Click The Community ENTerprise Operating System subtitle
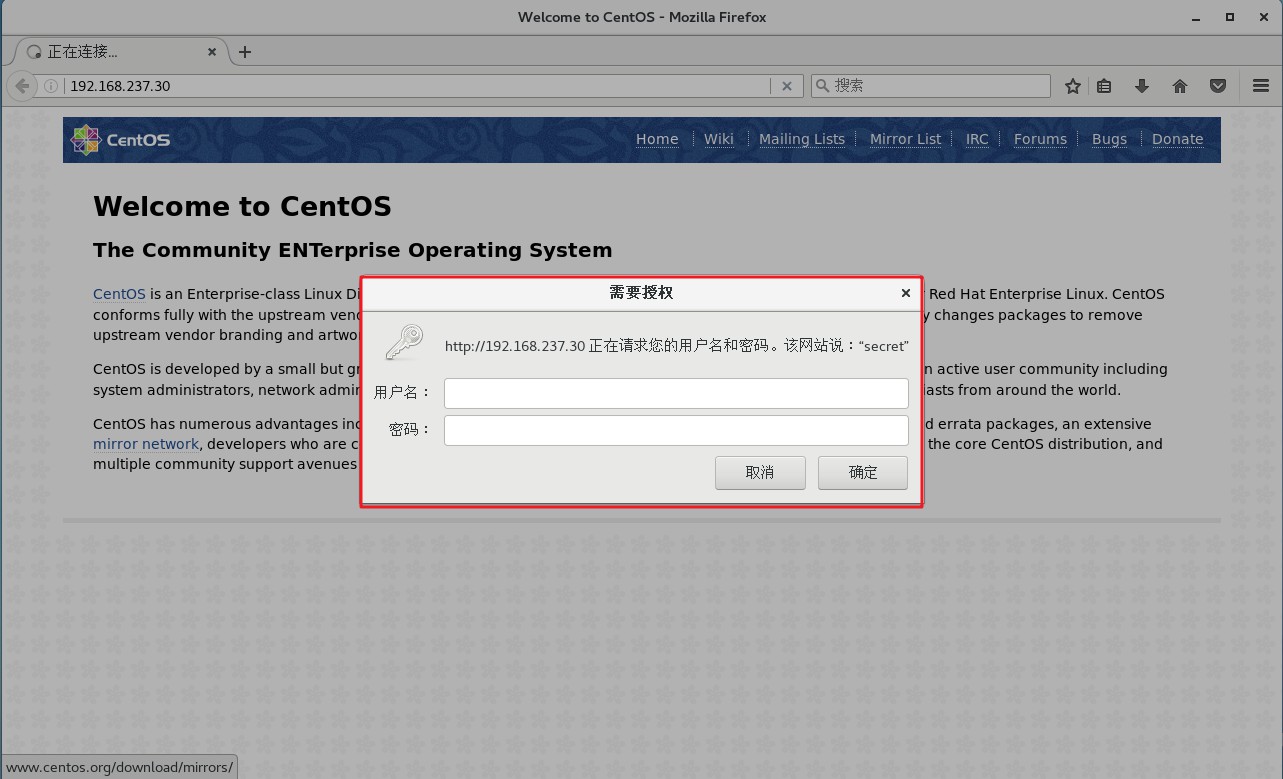 (352, 250)
